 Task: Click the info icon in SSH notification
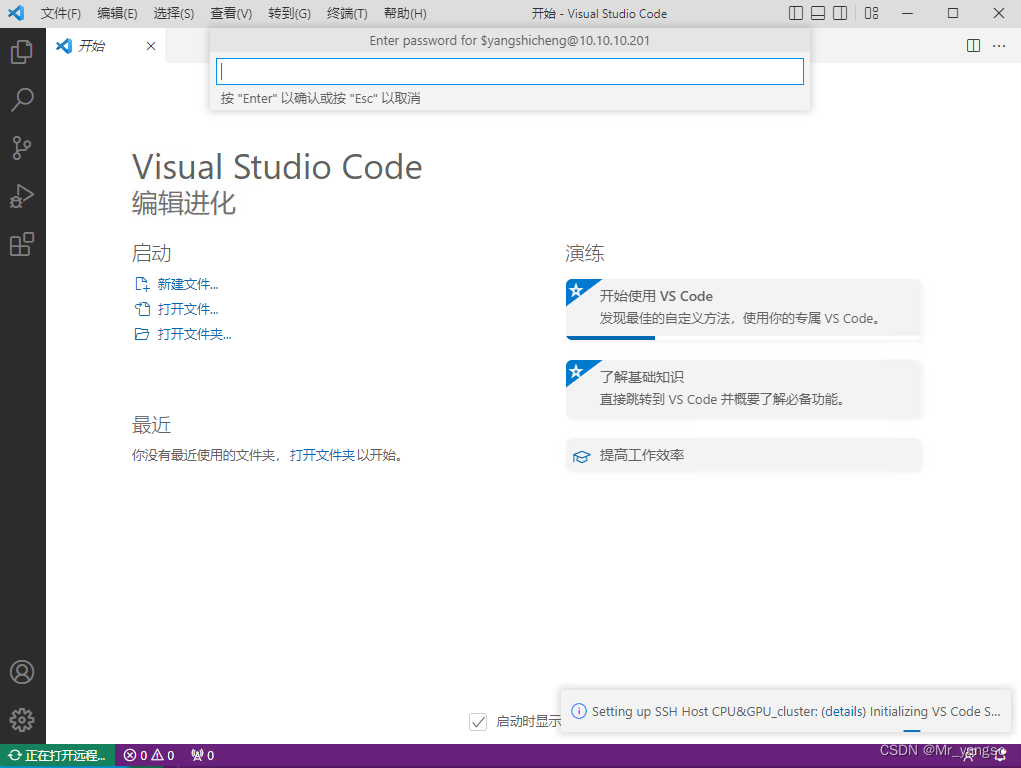pos(579,711)
